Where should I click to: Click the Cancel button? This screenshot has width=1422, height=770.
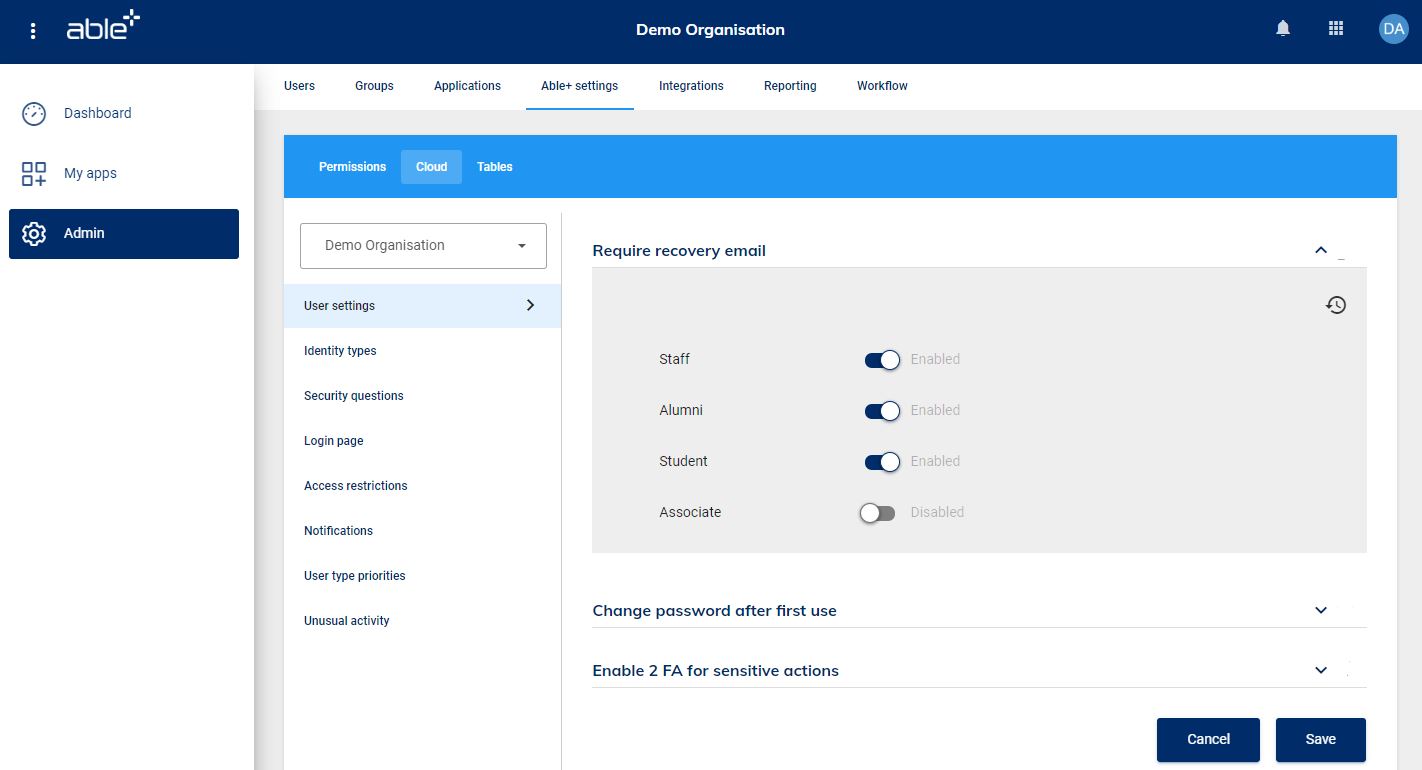[1208, 739]
